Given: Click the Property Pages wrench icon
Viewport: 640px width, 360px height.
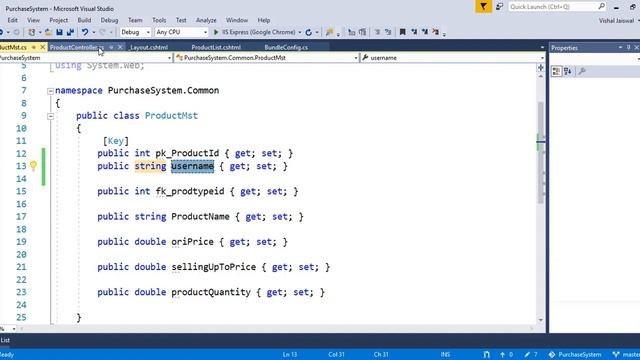Looking at the screenshot, I should click(582, 71).
